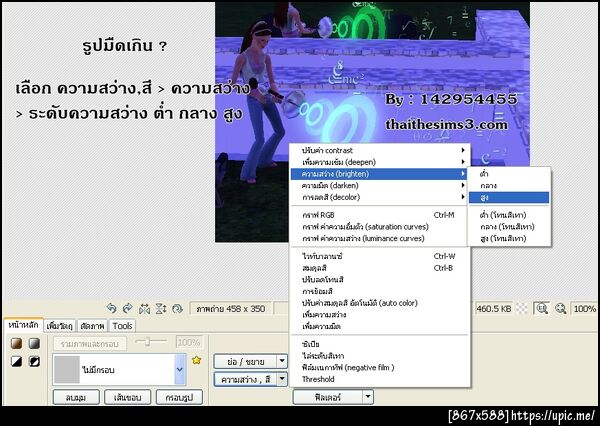
Task: Click the rotate arbitrary icon
Action: [177, 308]
